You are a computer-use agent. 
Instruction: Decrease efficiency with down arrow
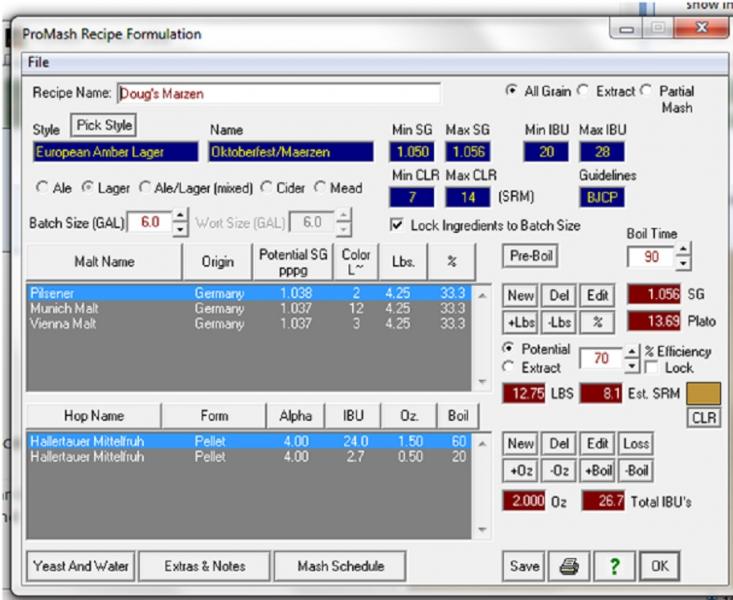[x=632, y=365]
